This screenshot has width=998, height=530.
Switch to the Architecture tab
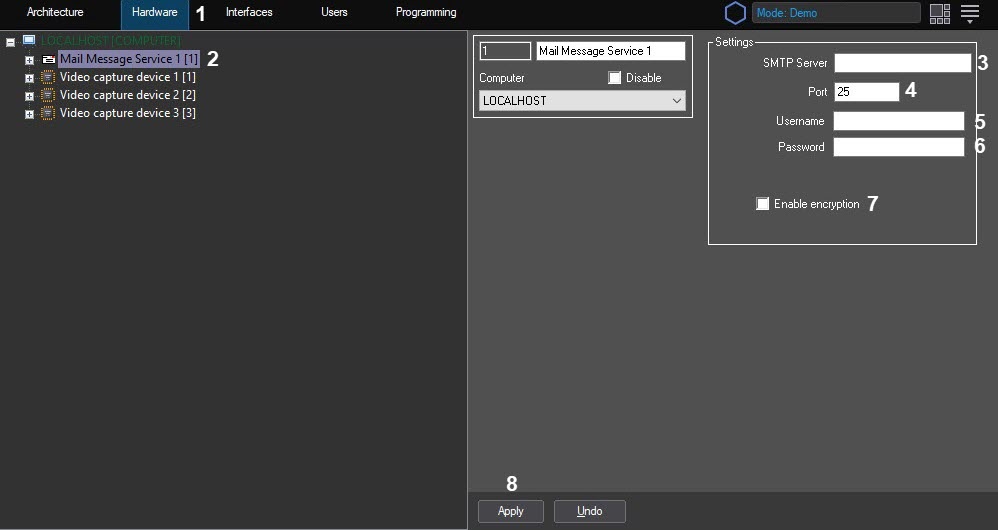tap(55, 12)
